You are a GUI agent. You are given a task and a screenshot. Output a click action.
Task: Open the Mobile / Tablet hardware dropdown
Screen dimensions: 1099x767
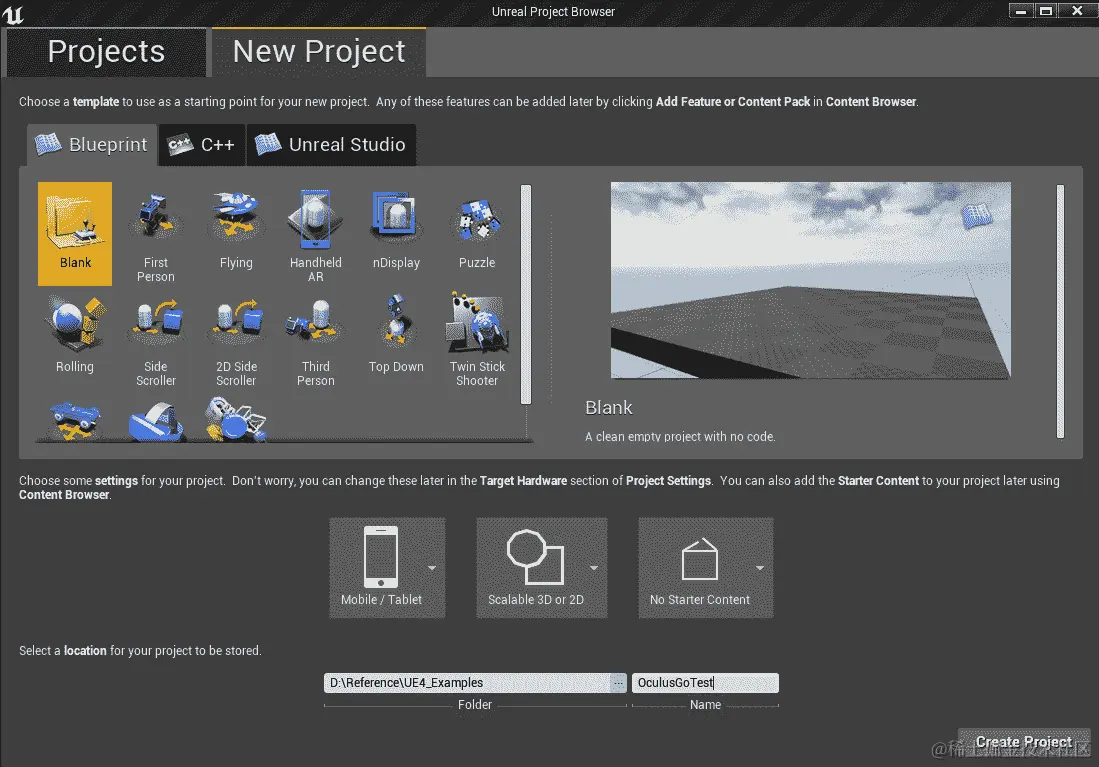(x=387, y=568)
